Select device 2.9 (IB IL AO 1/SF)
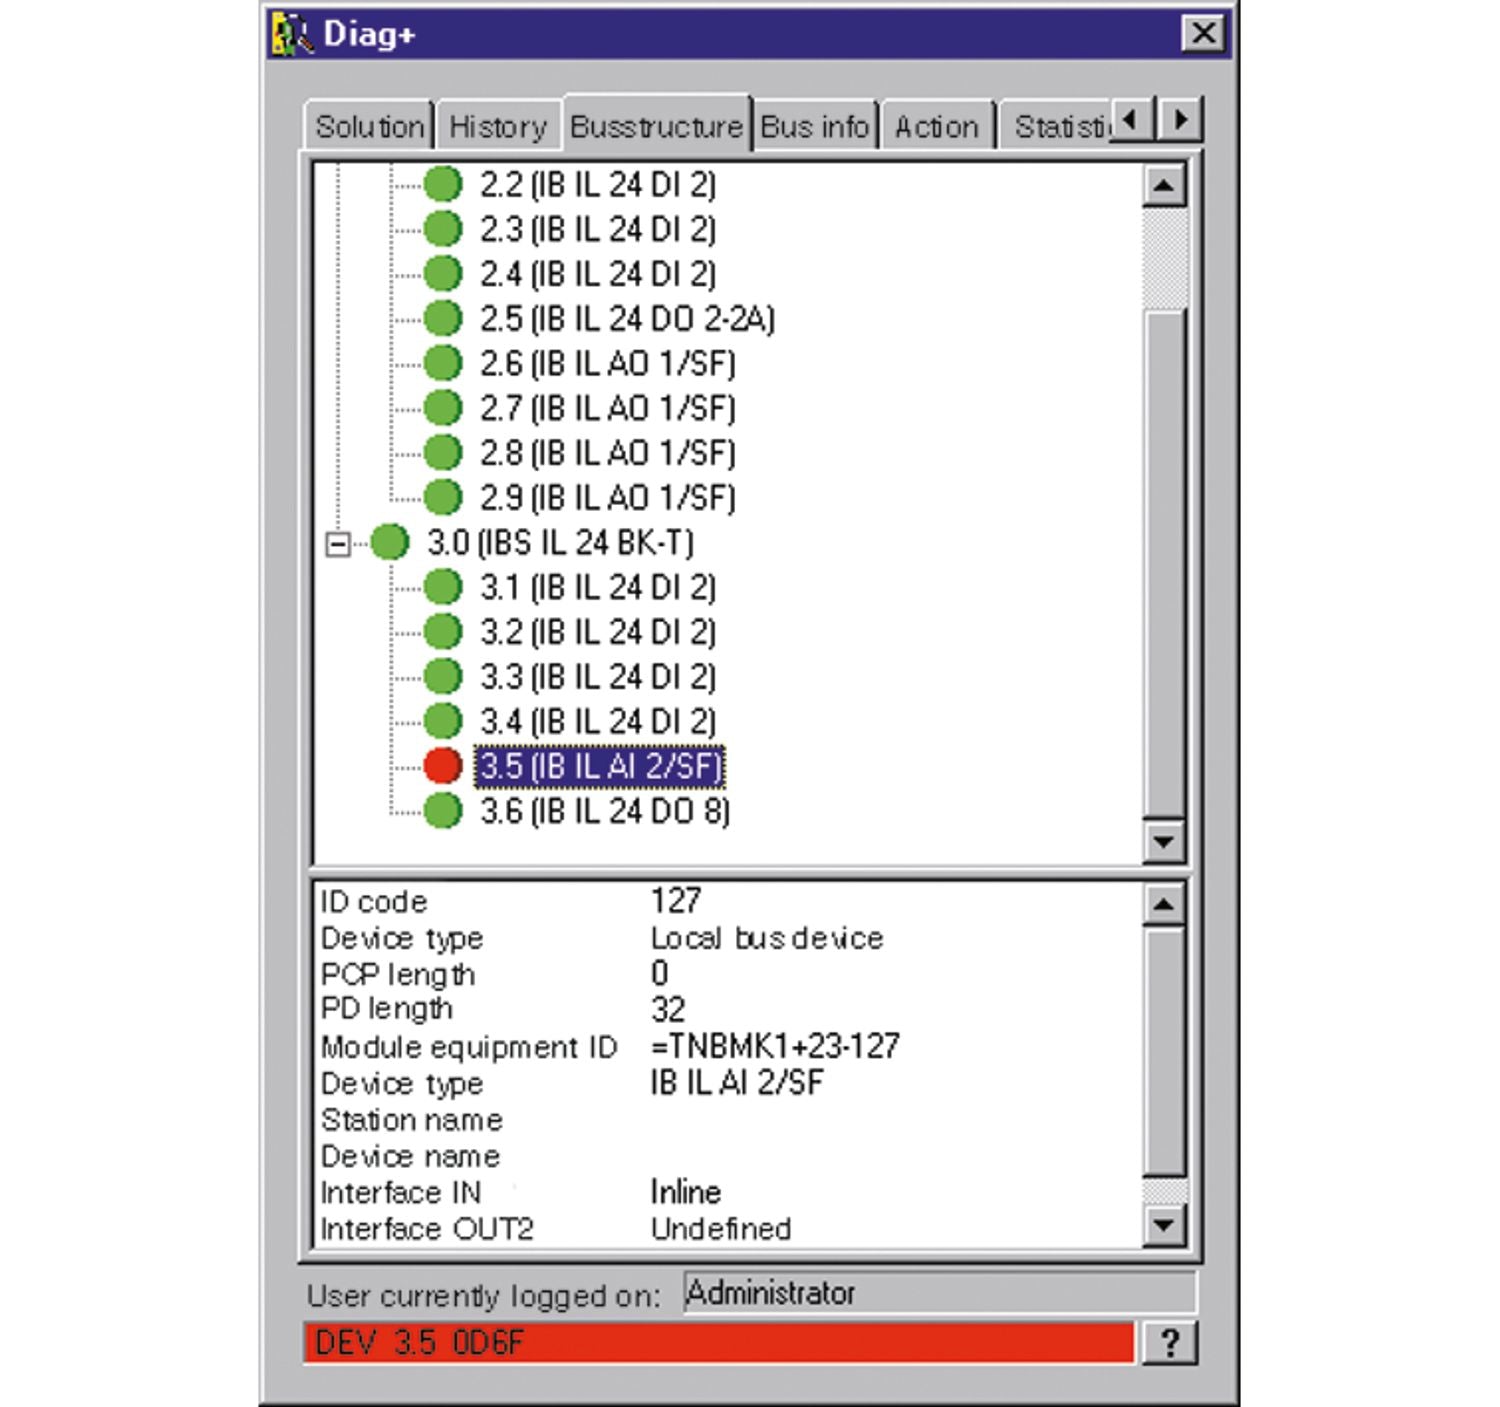This screenshot has width=1500, height=1407. pyautogui.click(x=607, y=497)
